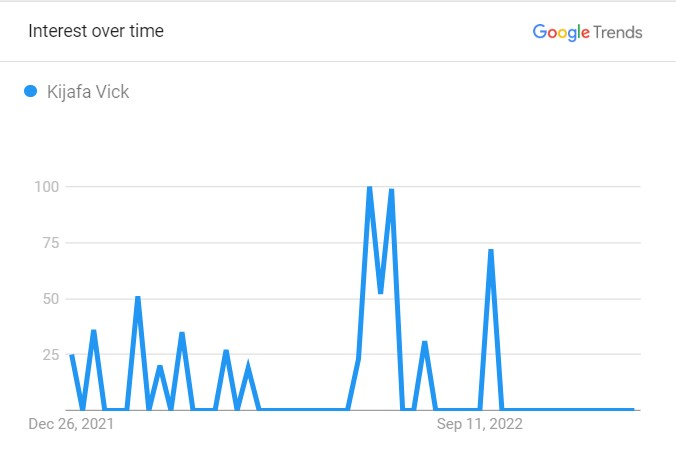The width and height of the screenshot is (676, 471).
Task: Click the Dec 26, 2021 date label
Action: click(71, 424)
